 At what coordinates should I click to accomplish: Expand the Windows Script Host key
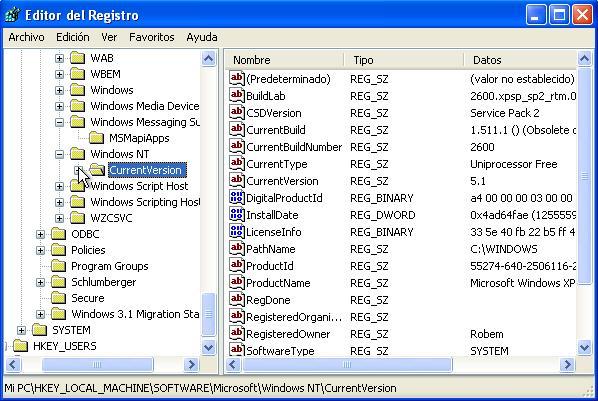click(x=59, y=186)
